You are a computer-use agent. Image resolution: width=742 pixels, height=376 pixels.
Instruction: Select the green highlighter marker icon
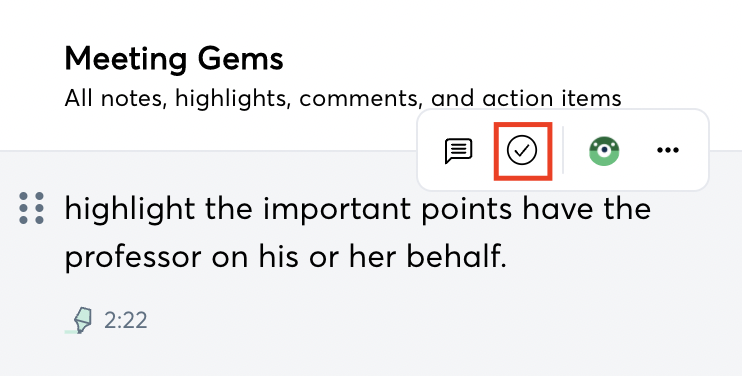(79, 320)
